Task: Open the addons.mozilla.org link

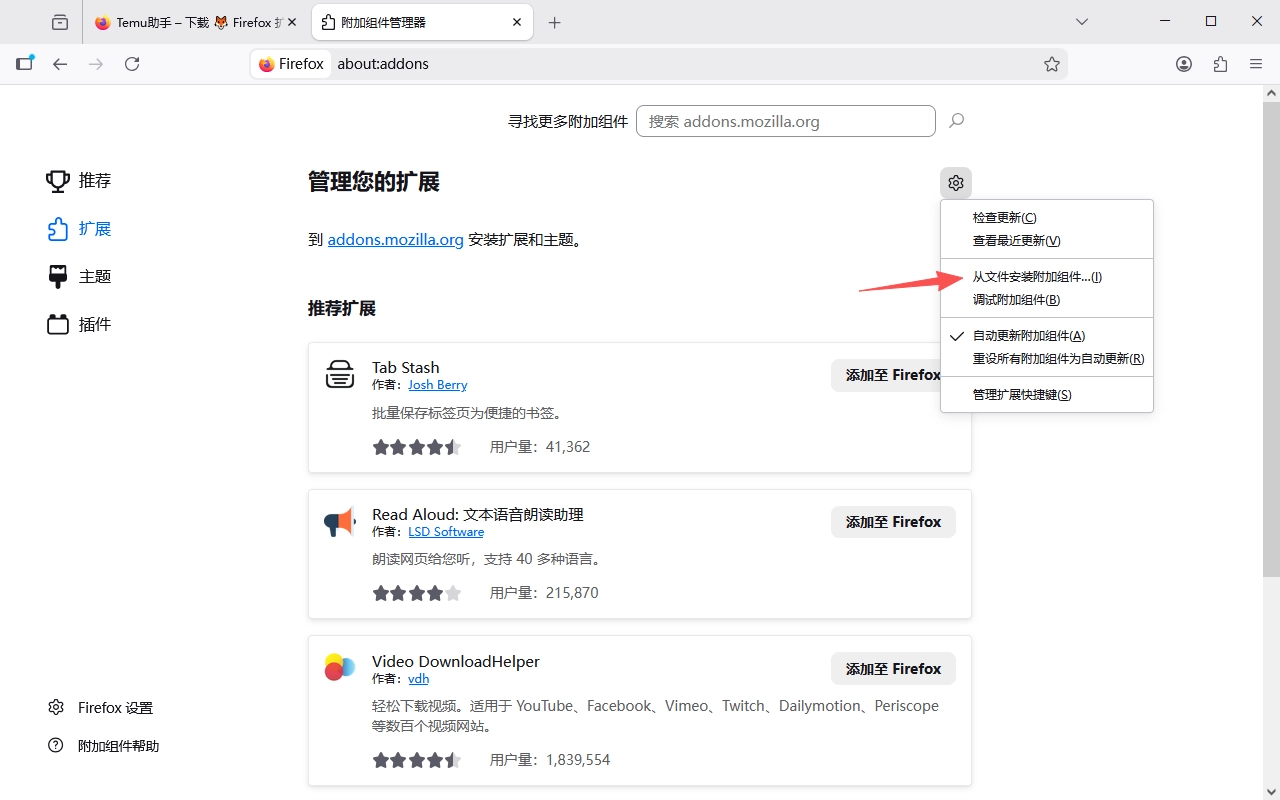Action: [x=395, y=239]
